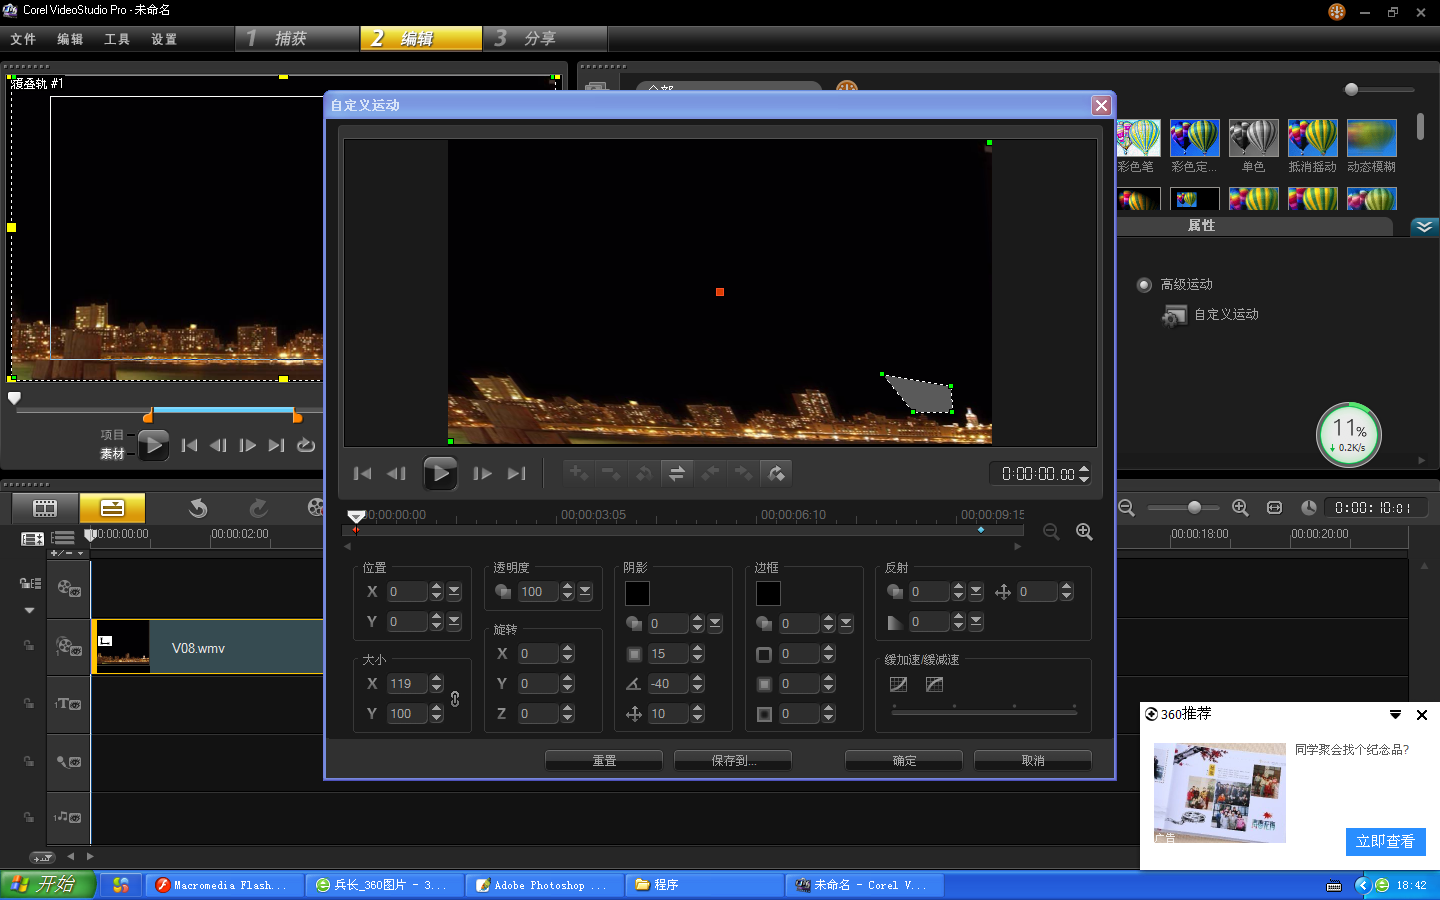Open the 编辑 menu
The width and height of the screenshot is (1440, 900).
(70, 39)
